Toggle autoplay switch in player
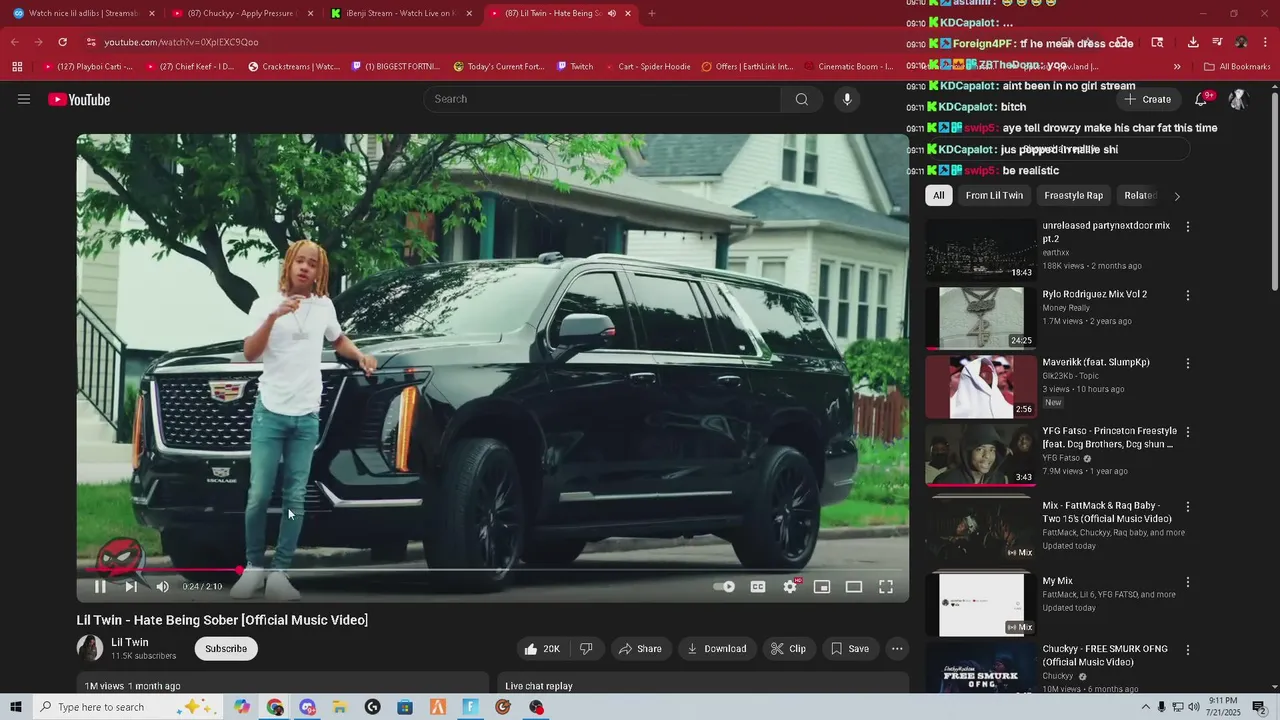Screen dimensions: 1280x720 [x=724, y=587]
